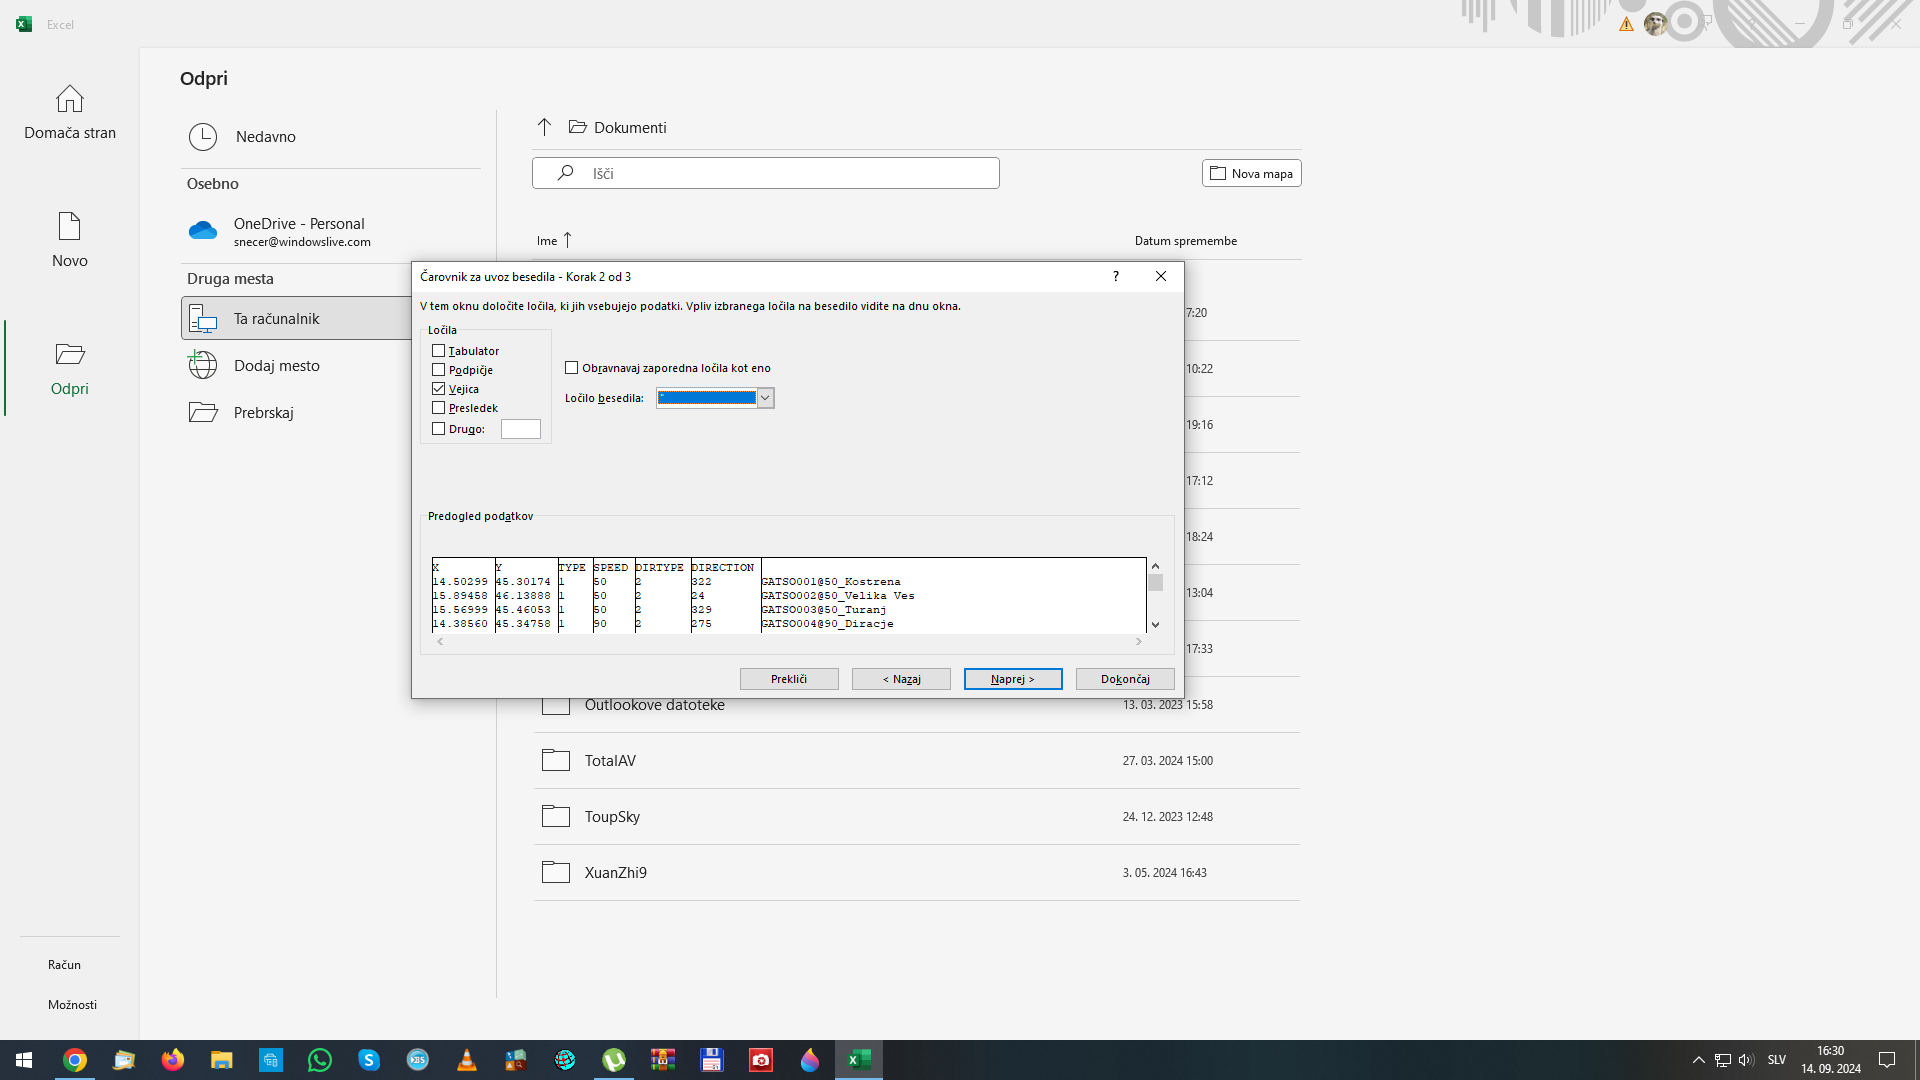
Task: Click the SLV language indicator
Action: point(1777,1060)
